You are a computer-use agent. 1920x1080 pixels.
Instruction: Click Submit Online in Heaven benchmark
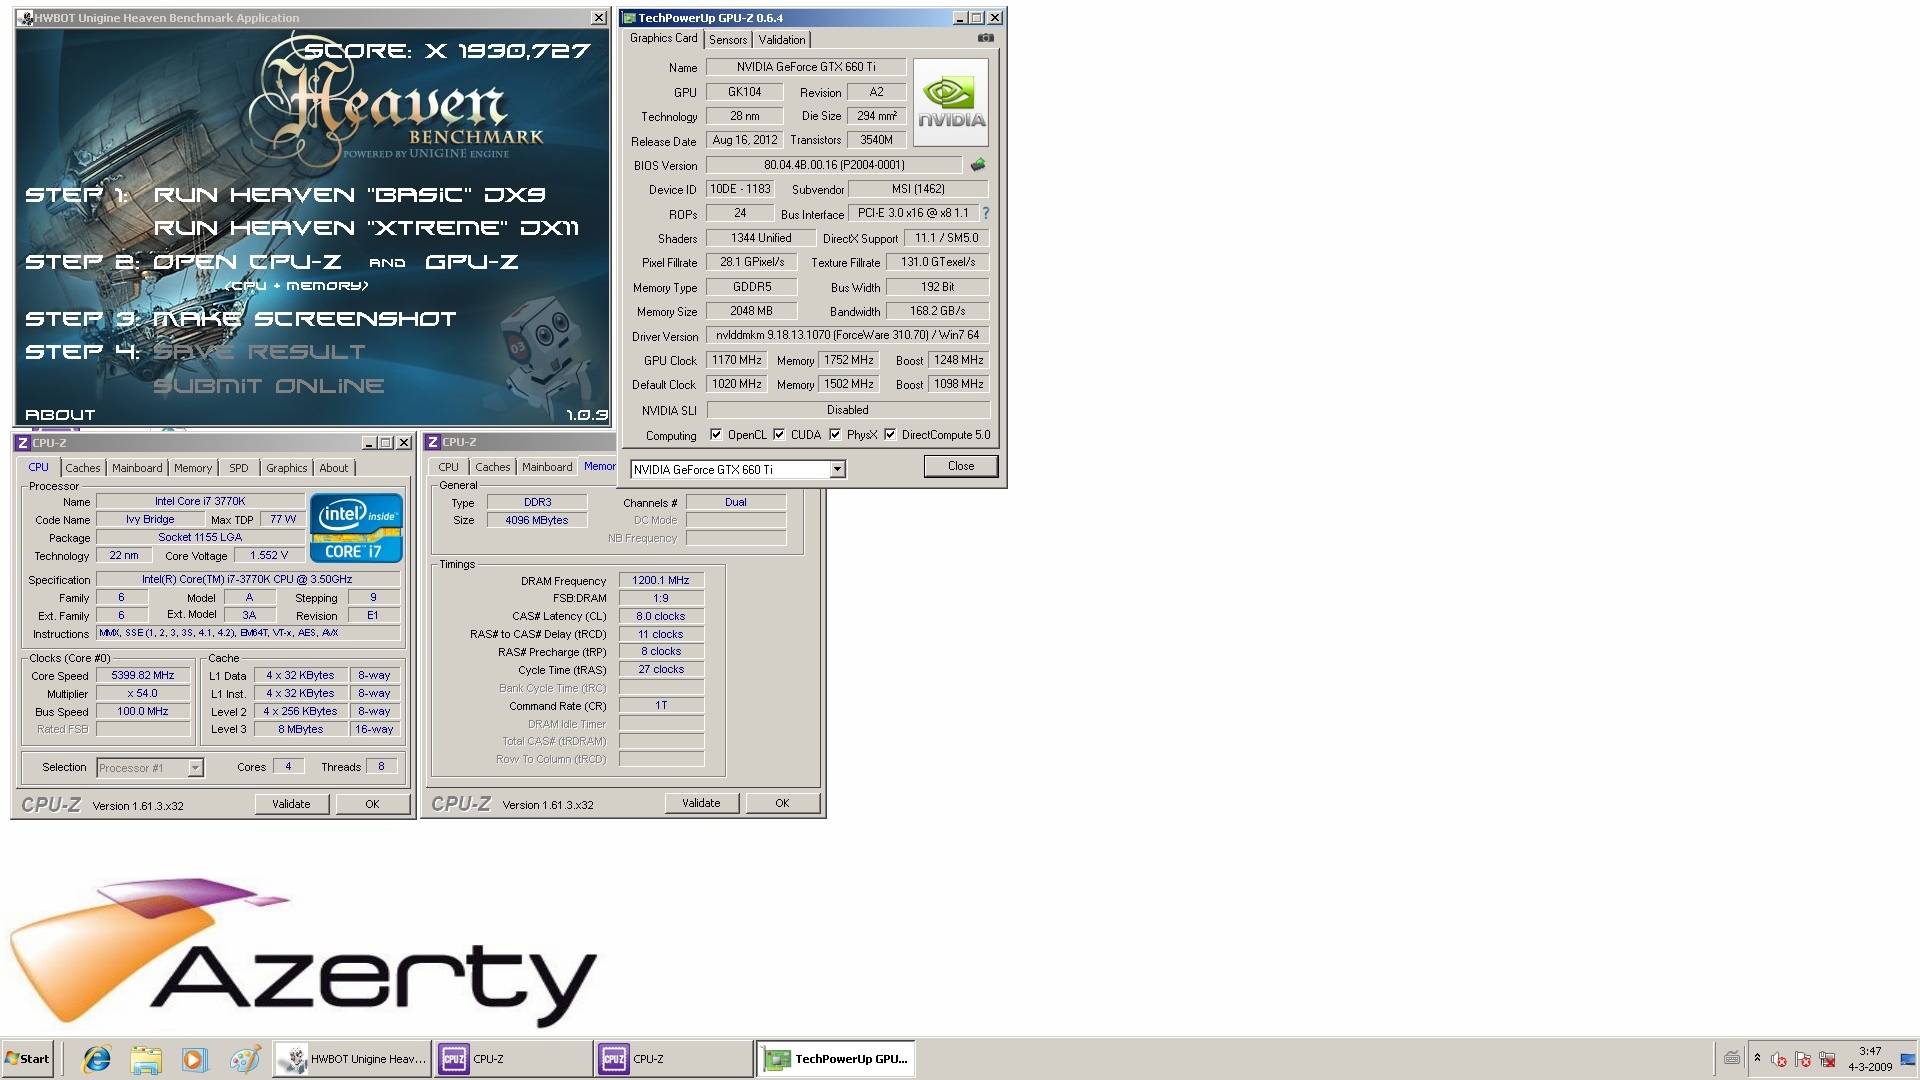pyautogui.click(x=268, y=386)
